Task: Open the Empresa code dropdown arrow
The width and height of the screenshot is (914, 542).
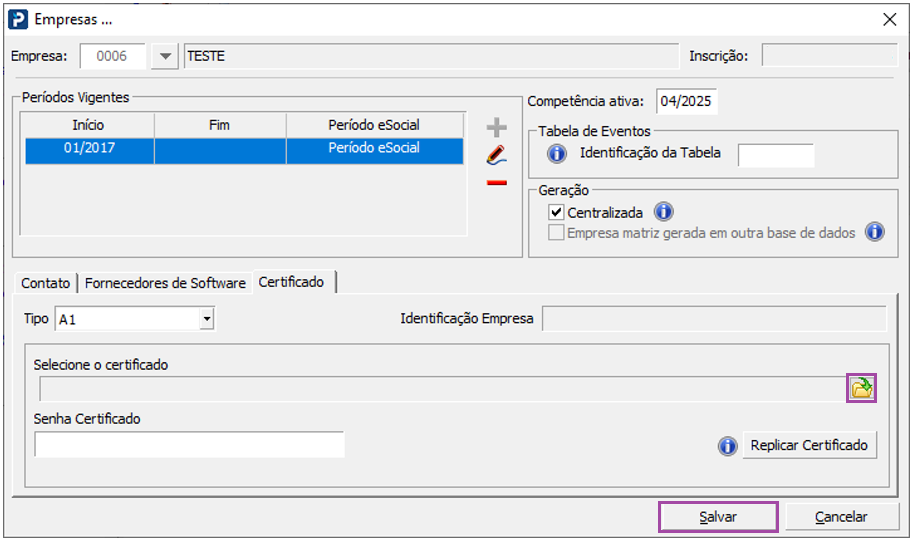Action: point(166,57)
